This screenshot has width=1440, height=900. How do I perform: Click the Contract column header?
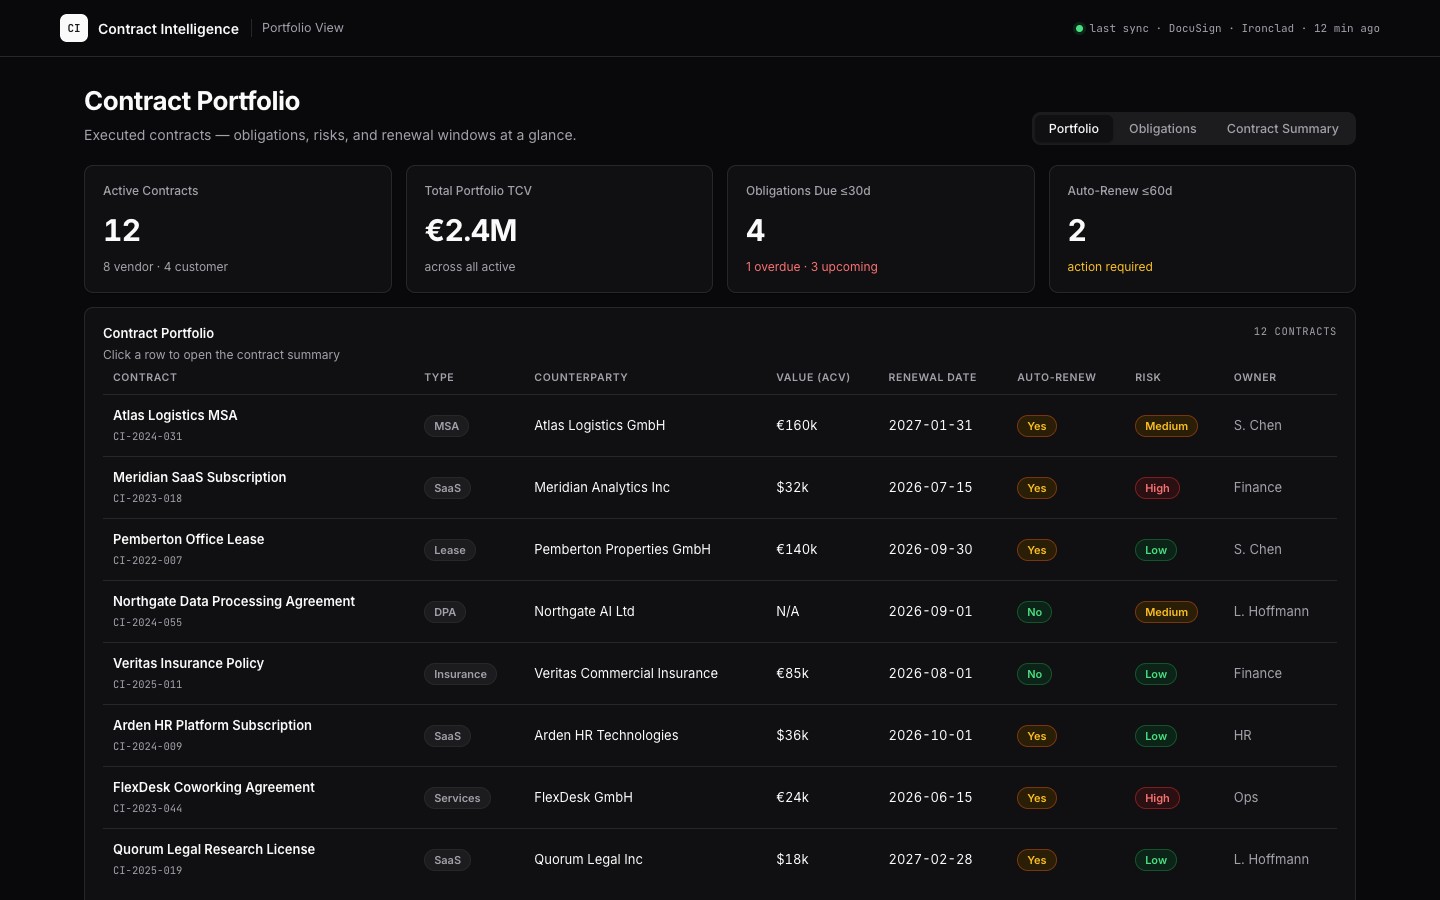pos(145,378)
